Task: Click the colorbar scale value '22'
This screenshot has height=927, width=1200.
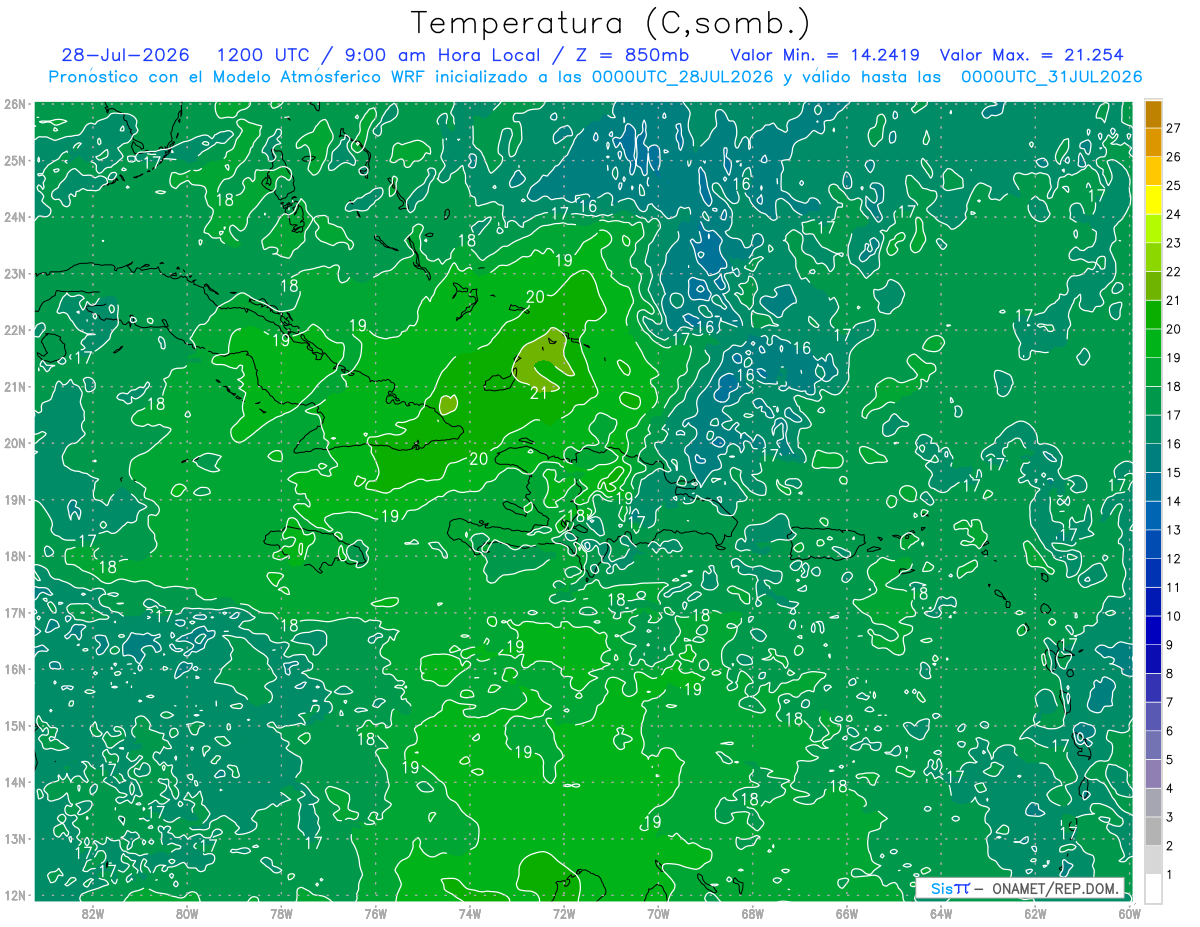Action: 1174,272
